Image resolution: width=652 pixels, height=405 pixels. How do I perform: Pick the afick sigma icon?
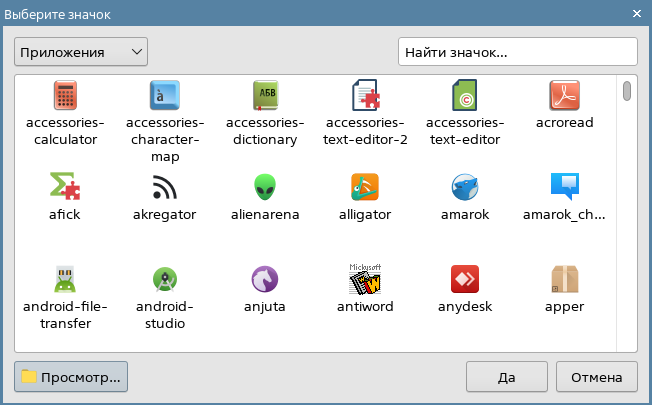pos(65,186)
